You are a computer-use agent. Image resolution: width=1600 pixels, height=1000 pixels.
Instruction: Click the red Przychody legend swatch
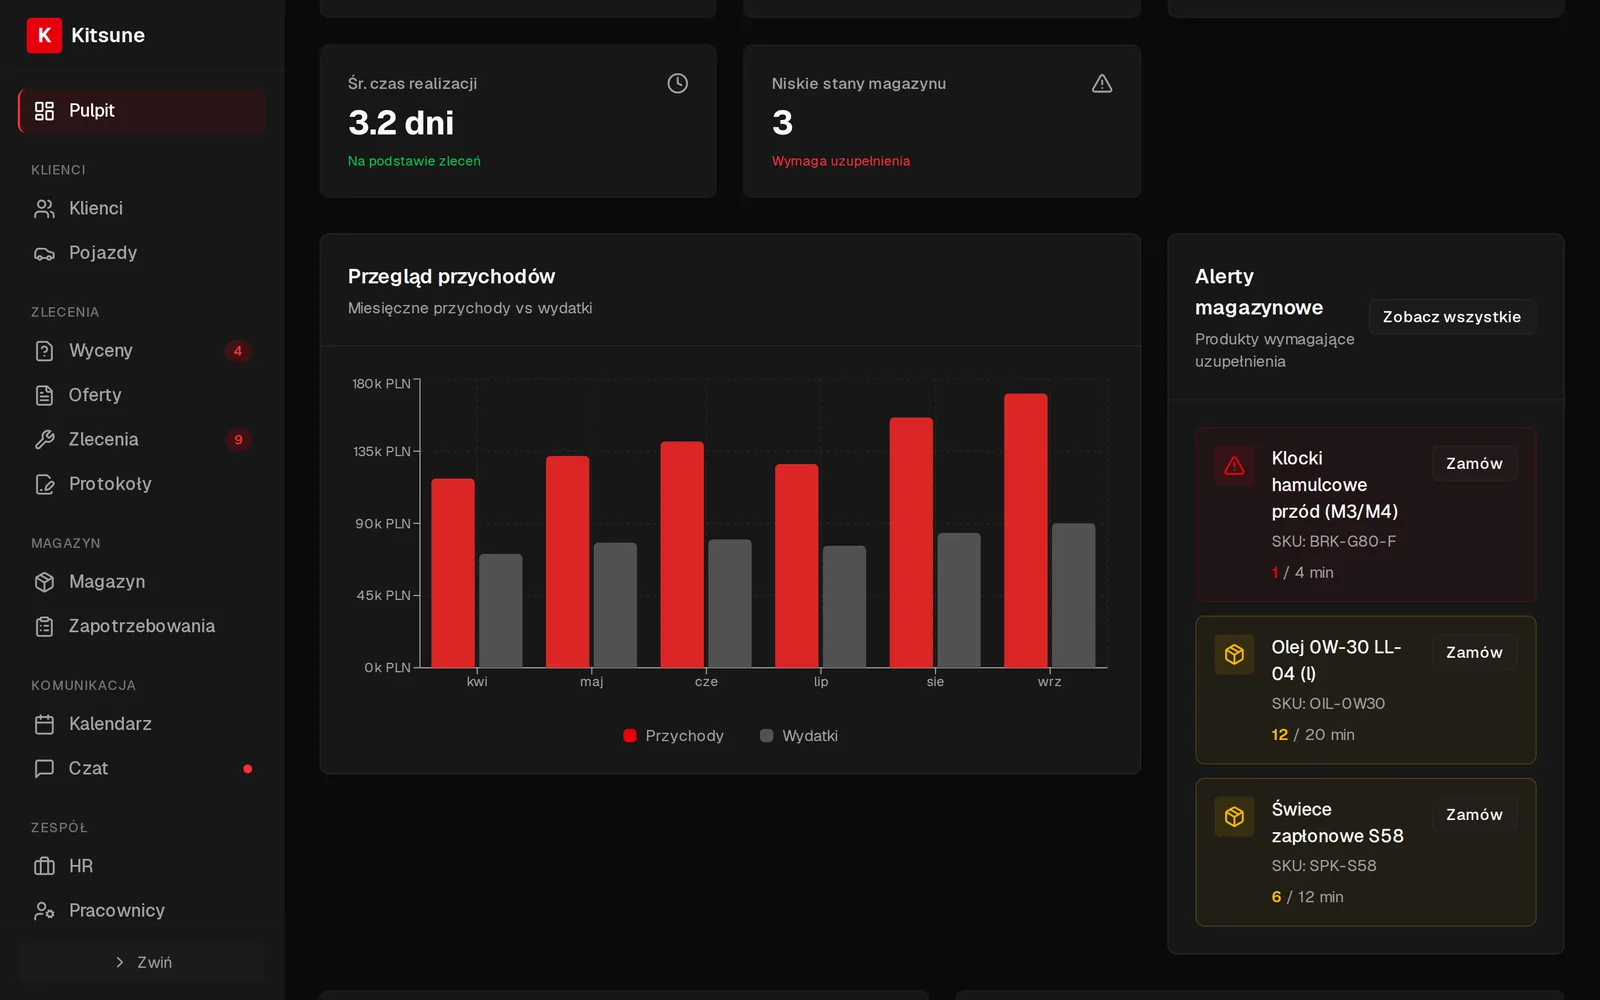630,736
